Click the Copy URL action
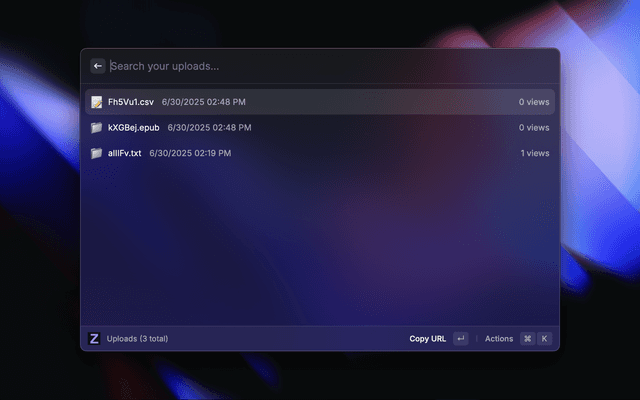Image resolution: width=640 pixels, height=400 pixels. click(x=427, y=339)
